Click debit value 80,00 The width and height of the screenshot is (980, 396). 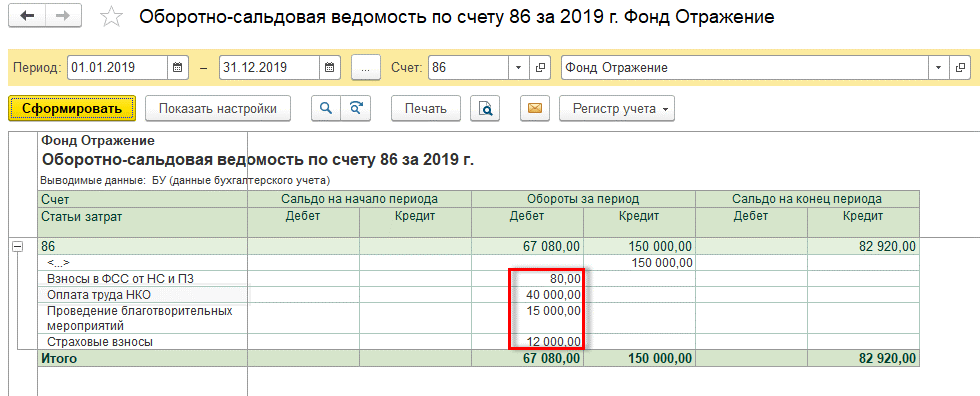(x=566, y=278)
